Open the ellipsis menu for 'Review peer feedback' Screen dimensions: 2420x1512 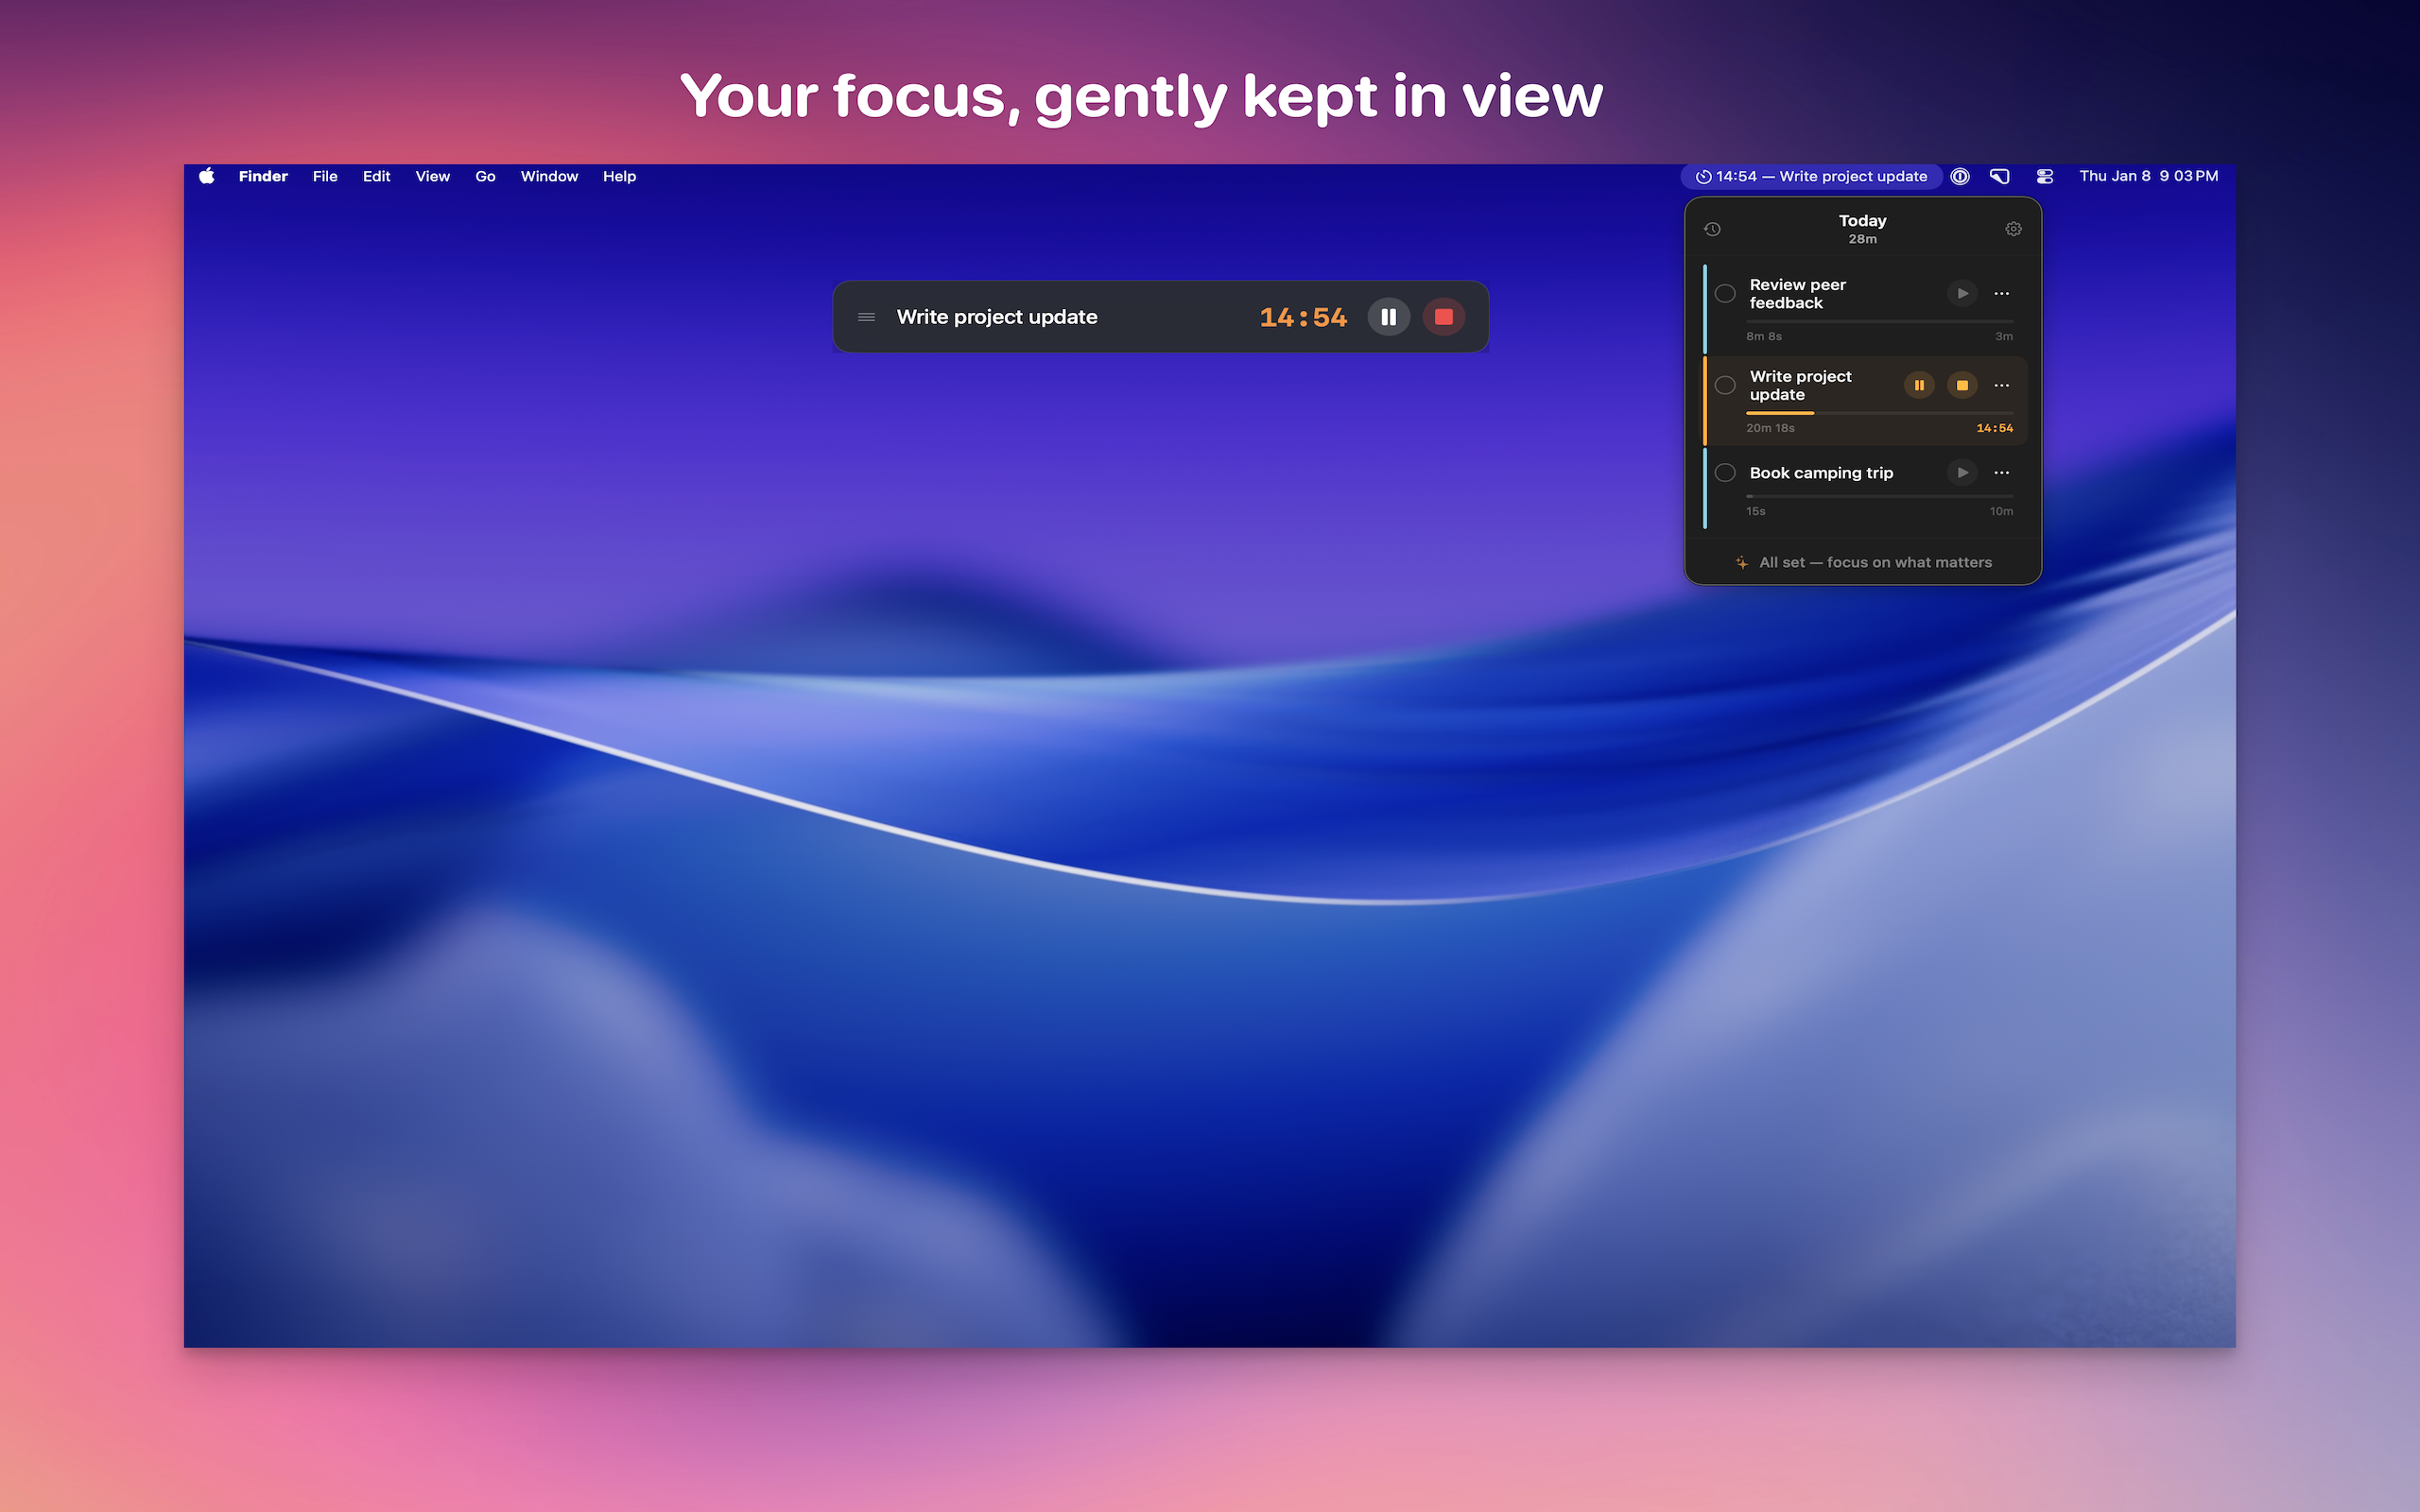click(2002, 293)
